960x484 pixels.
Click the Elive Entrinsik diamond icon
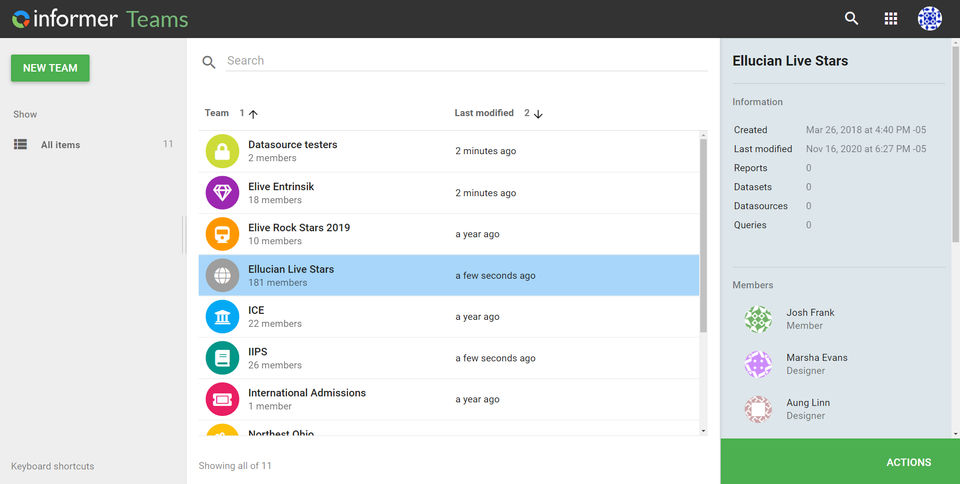click(222, 193)
